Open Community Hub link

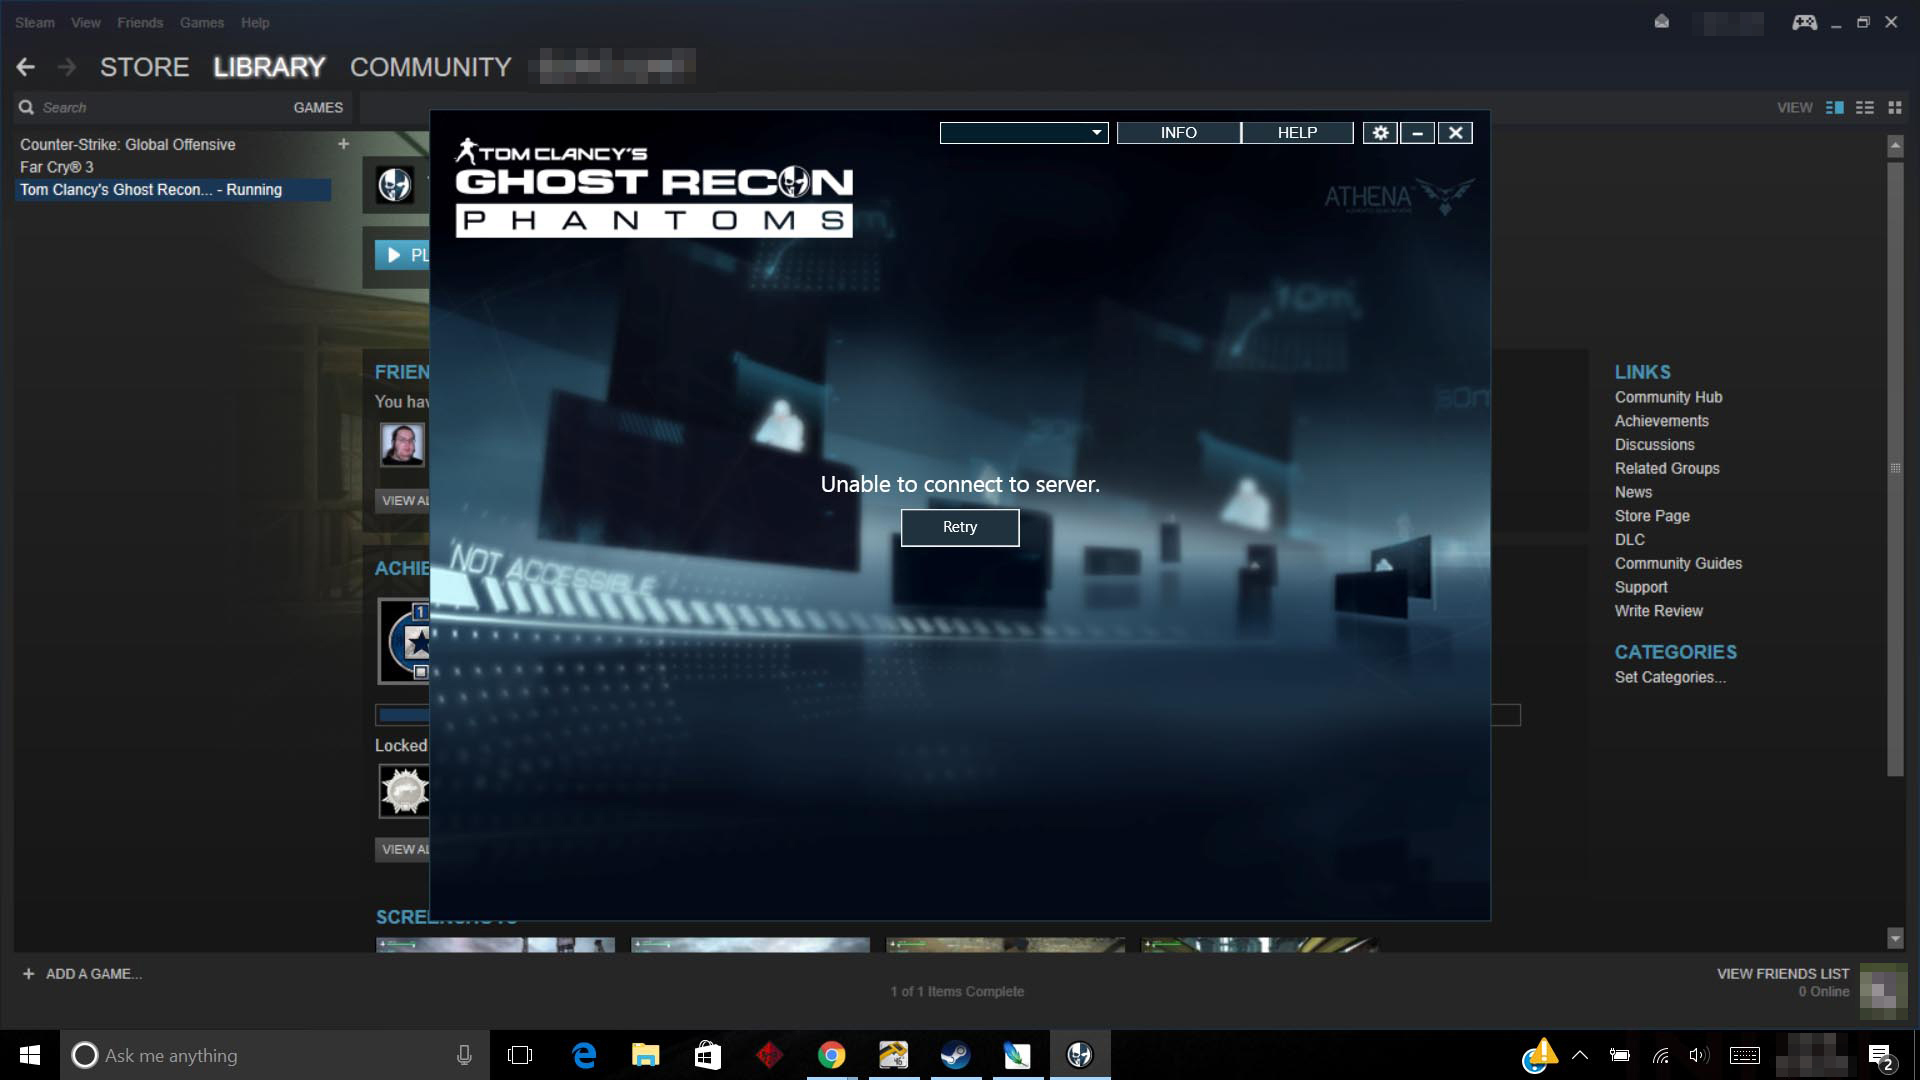(1667, 397)
